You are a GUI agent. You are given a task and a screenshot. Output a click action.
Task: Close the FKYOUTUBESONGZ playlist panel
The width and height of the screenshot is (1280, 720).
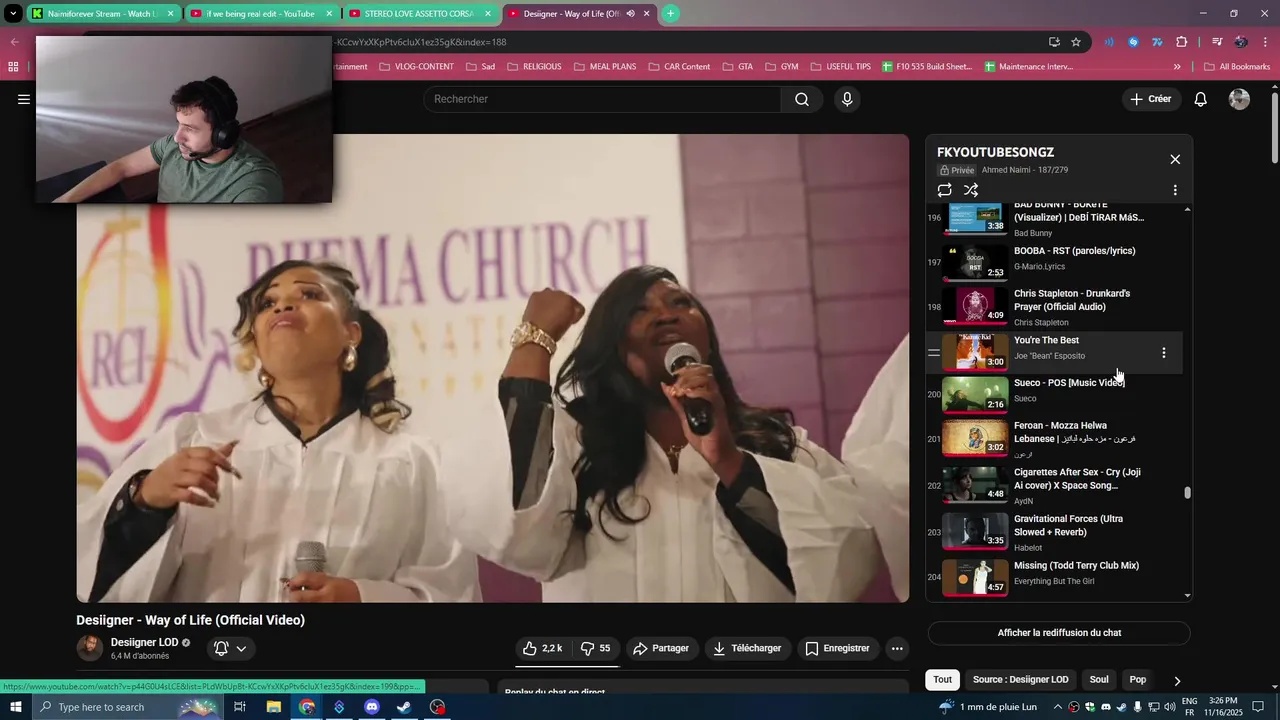click(1175, 159)
